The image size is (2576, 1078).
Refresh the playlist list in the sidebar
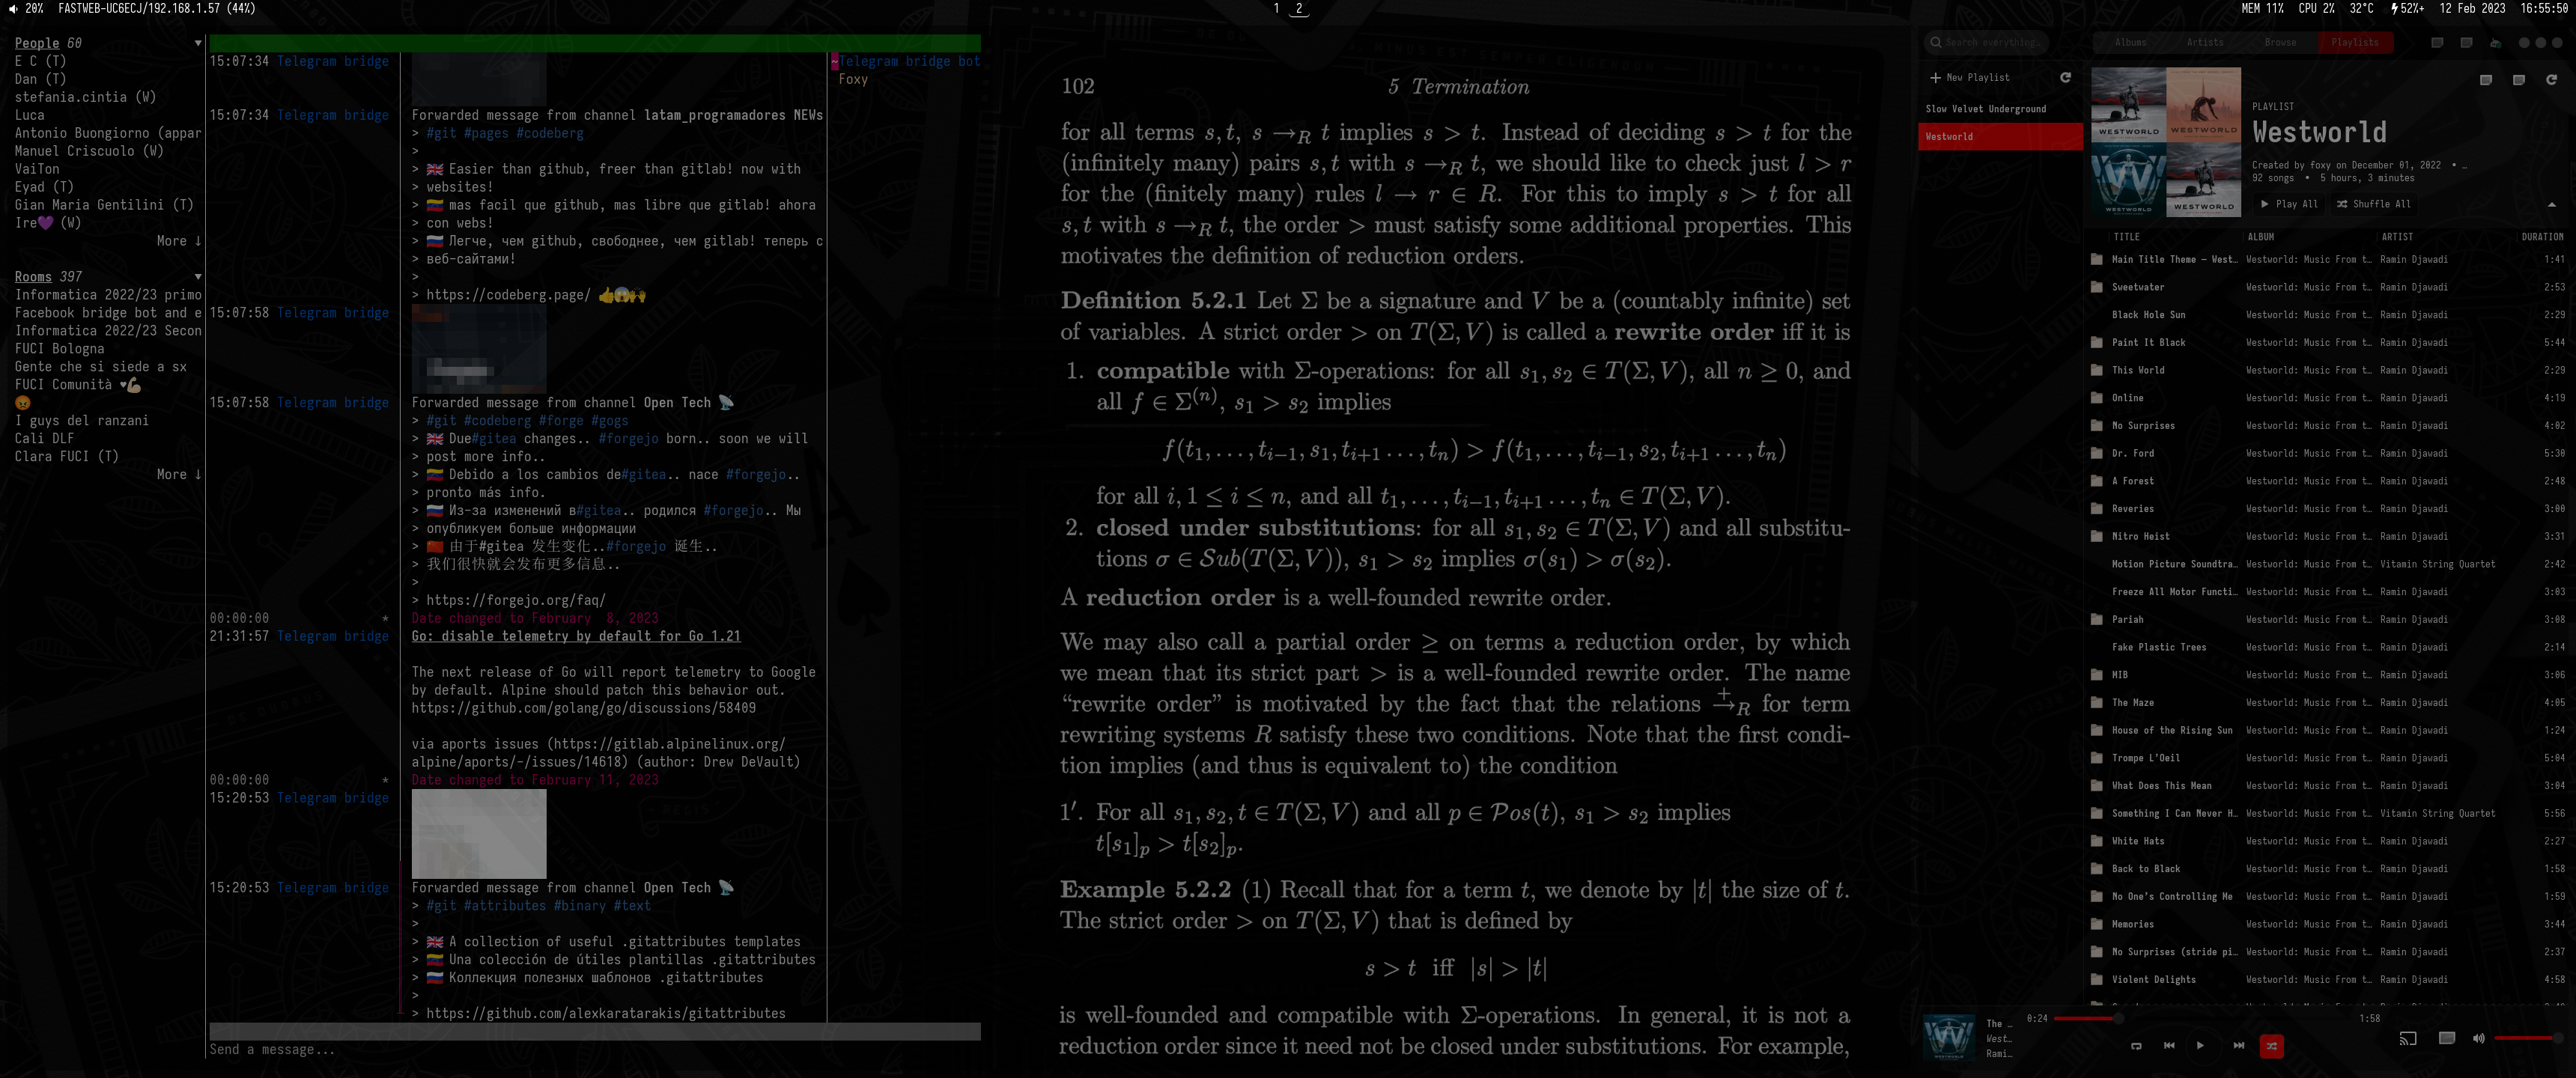pyautogui.click(x=2065, y=77)
